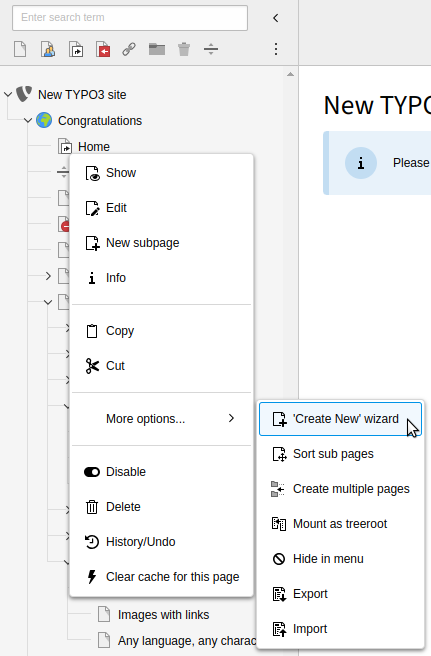Select New TYPO3 site root in tree
This screenshot has height=656, width=431.
[x=82, y=95]
